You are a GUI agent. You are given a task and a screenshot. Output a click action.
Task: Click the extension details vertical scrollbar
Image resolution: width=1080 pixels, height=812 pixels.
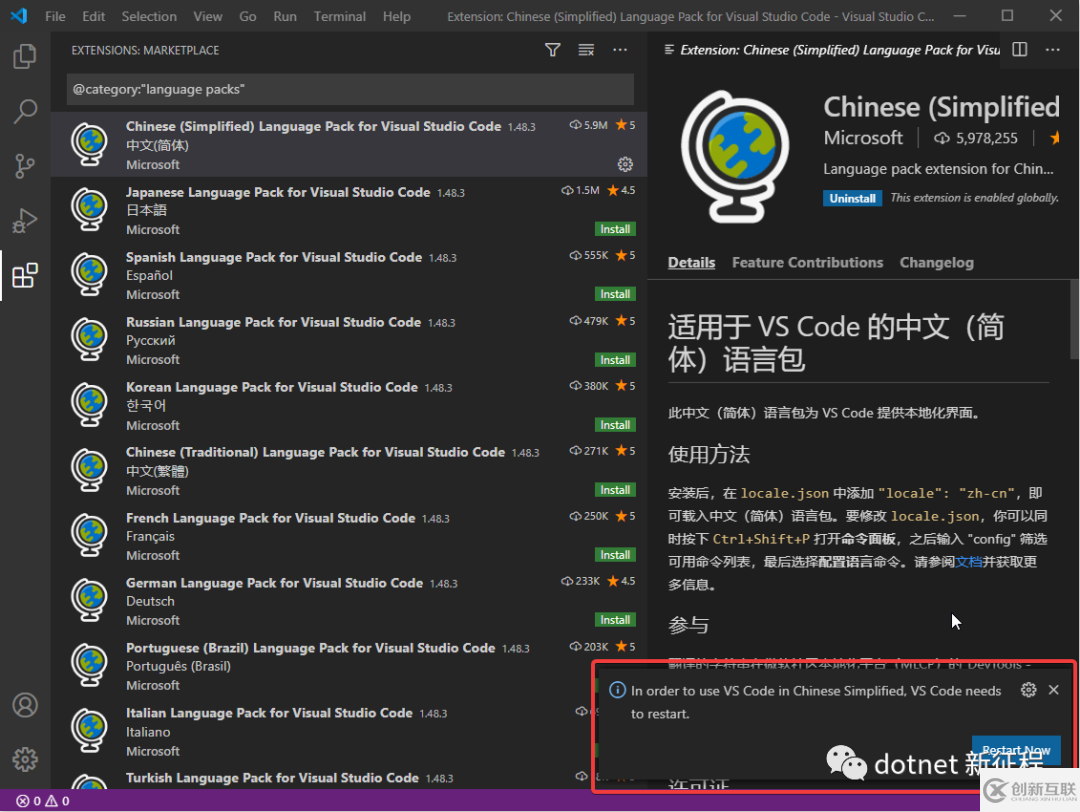pos(1074,319)
